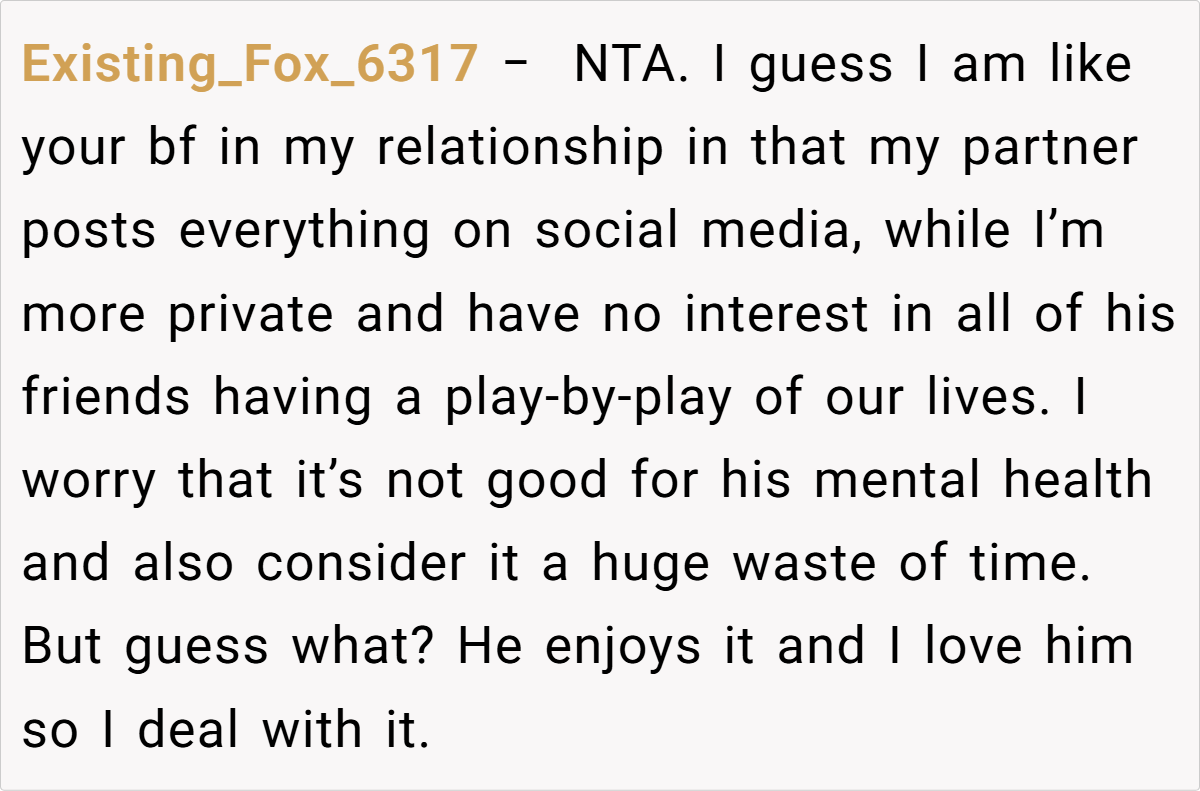Image resolution: width=1200 pixels, height=791 pixels.
Task: Click the word "relationship" in the second line
Action: click(x=520, y=149)
